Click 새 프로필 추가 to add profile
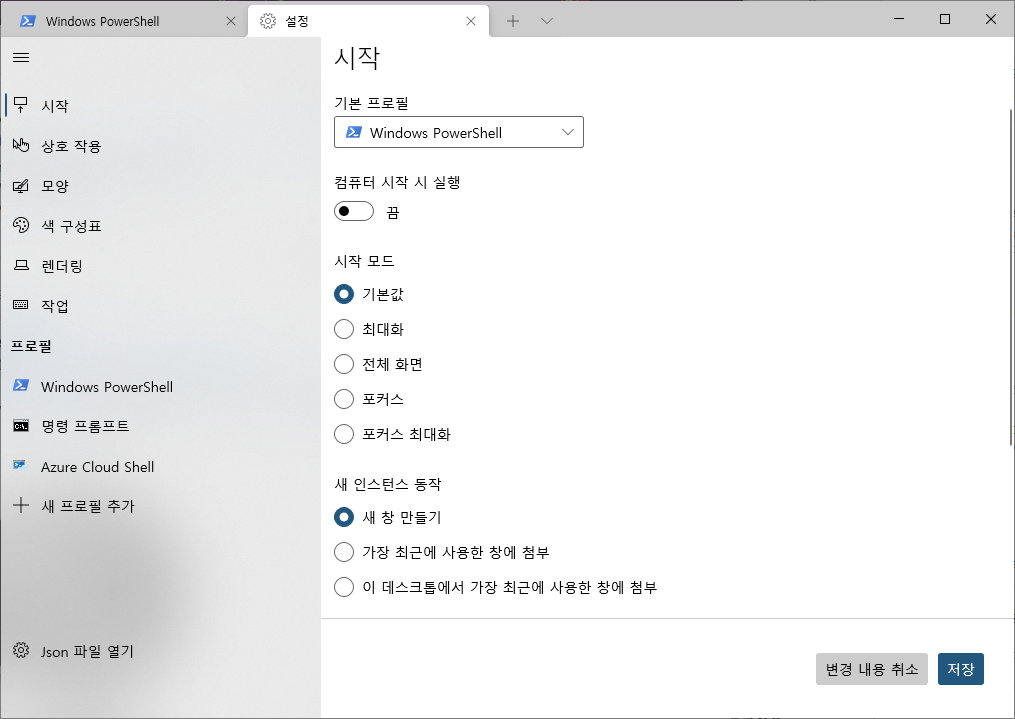The width and height of the screenshot is (1015, 719). coord(160,505)
